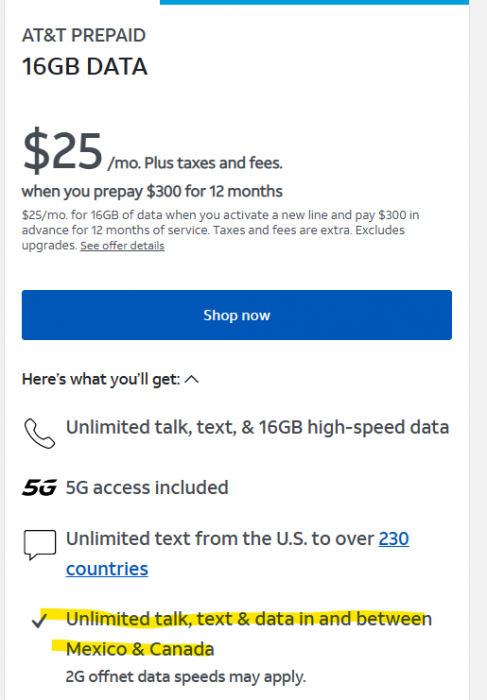Viewport: 487px width, 700px height.
Task: Open the 230 countries link
Action: click(x=237, y=554)
